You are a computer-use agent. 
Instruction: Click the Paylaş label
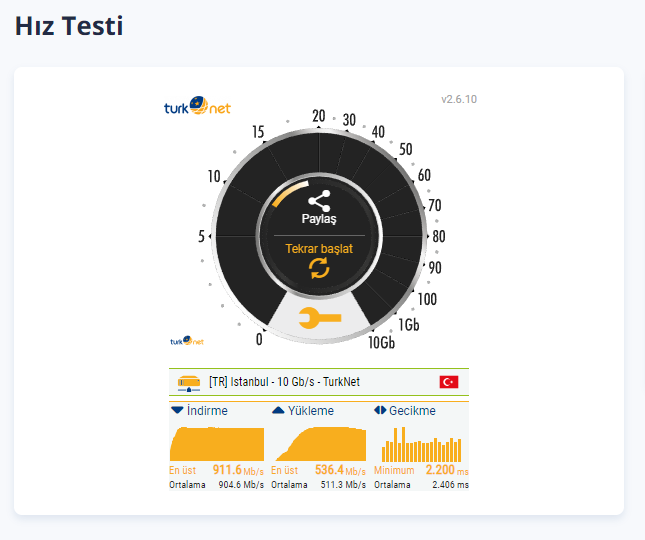click(319, 219)
